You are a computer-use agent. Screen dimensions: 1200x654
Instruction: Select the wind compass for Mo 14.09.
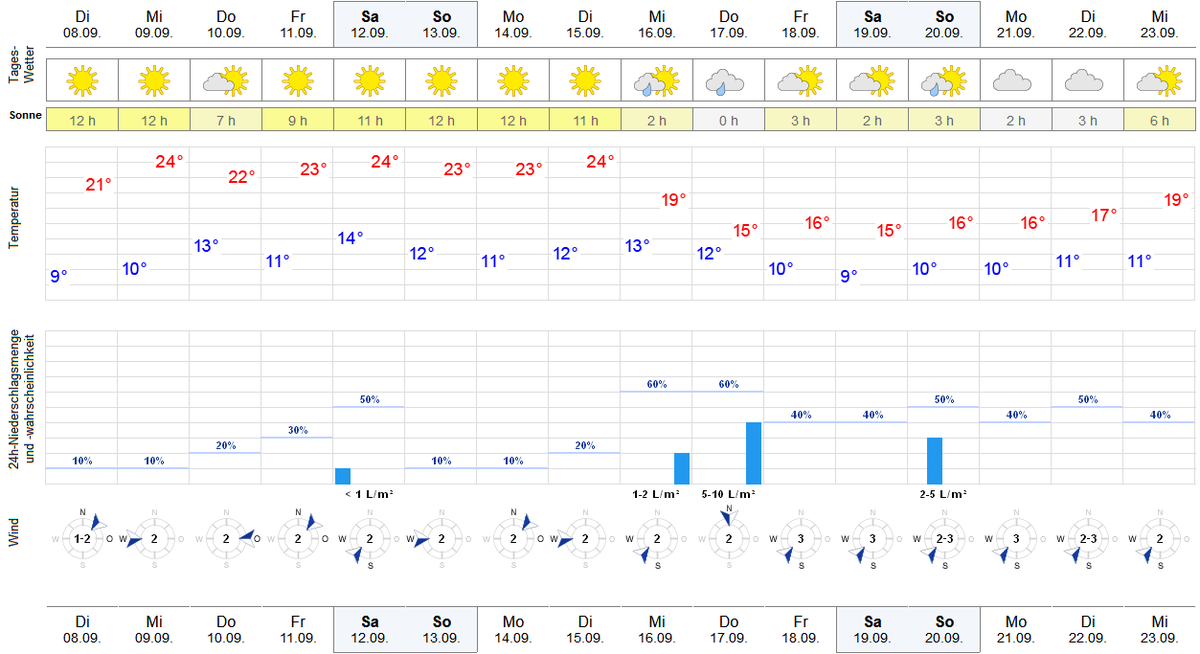point(513,539)
